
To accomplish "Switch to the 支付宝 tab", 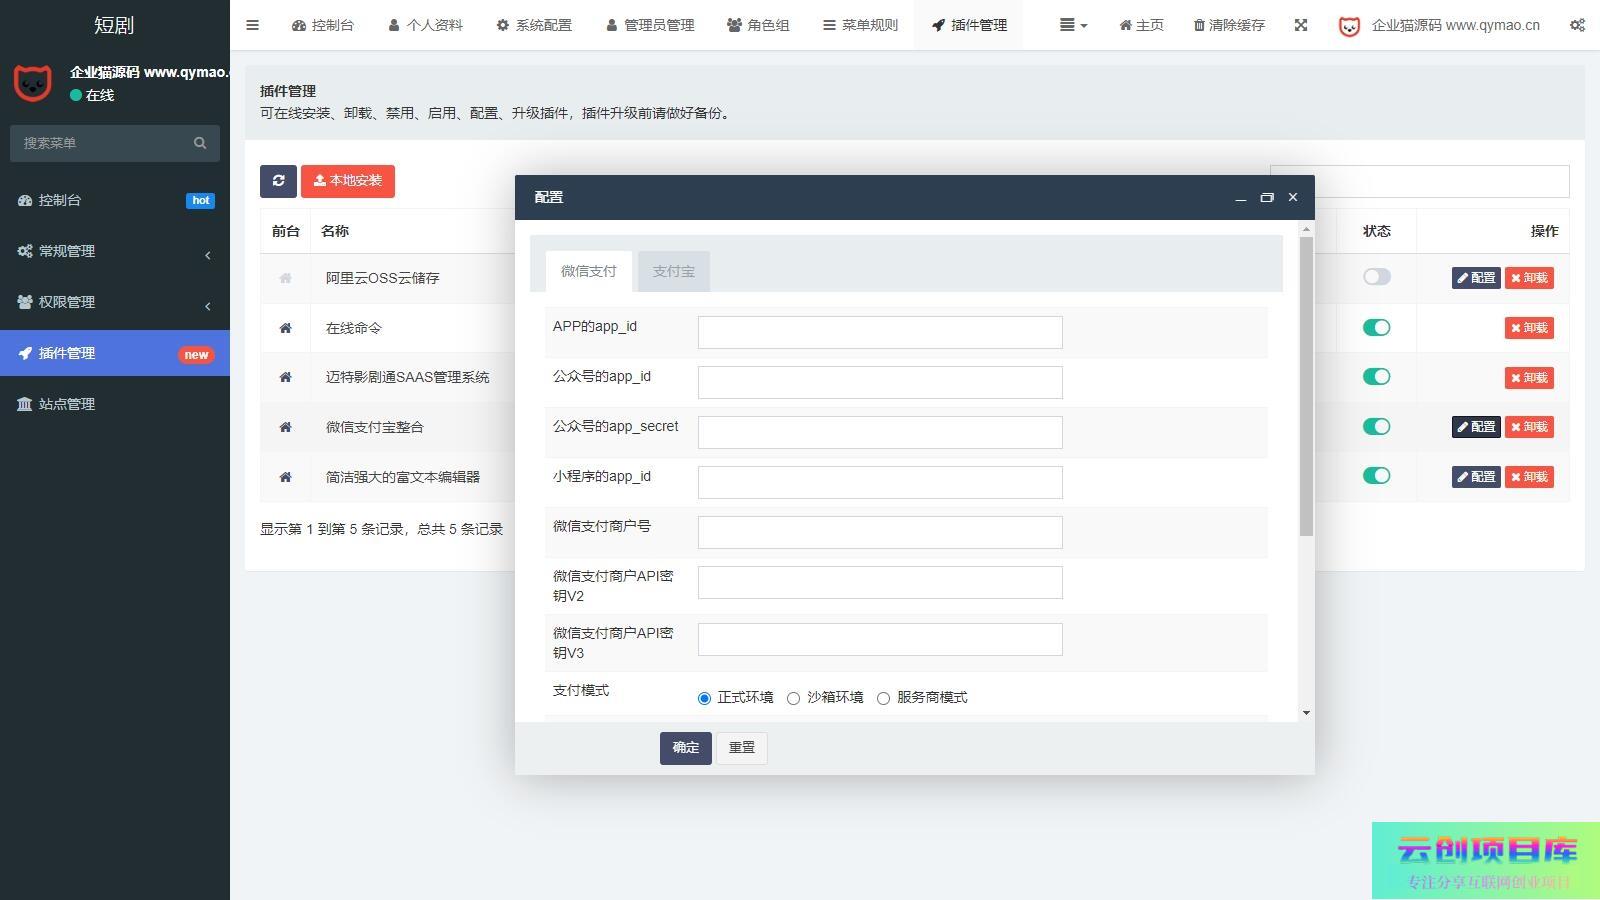I will click(x=673, y=271).
